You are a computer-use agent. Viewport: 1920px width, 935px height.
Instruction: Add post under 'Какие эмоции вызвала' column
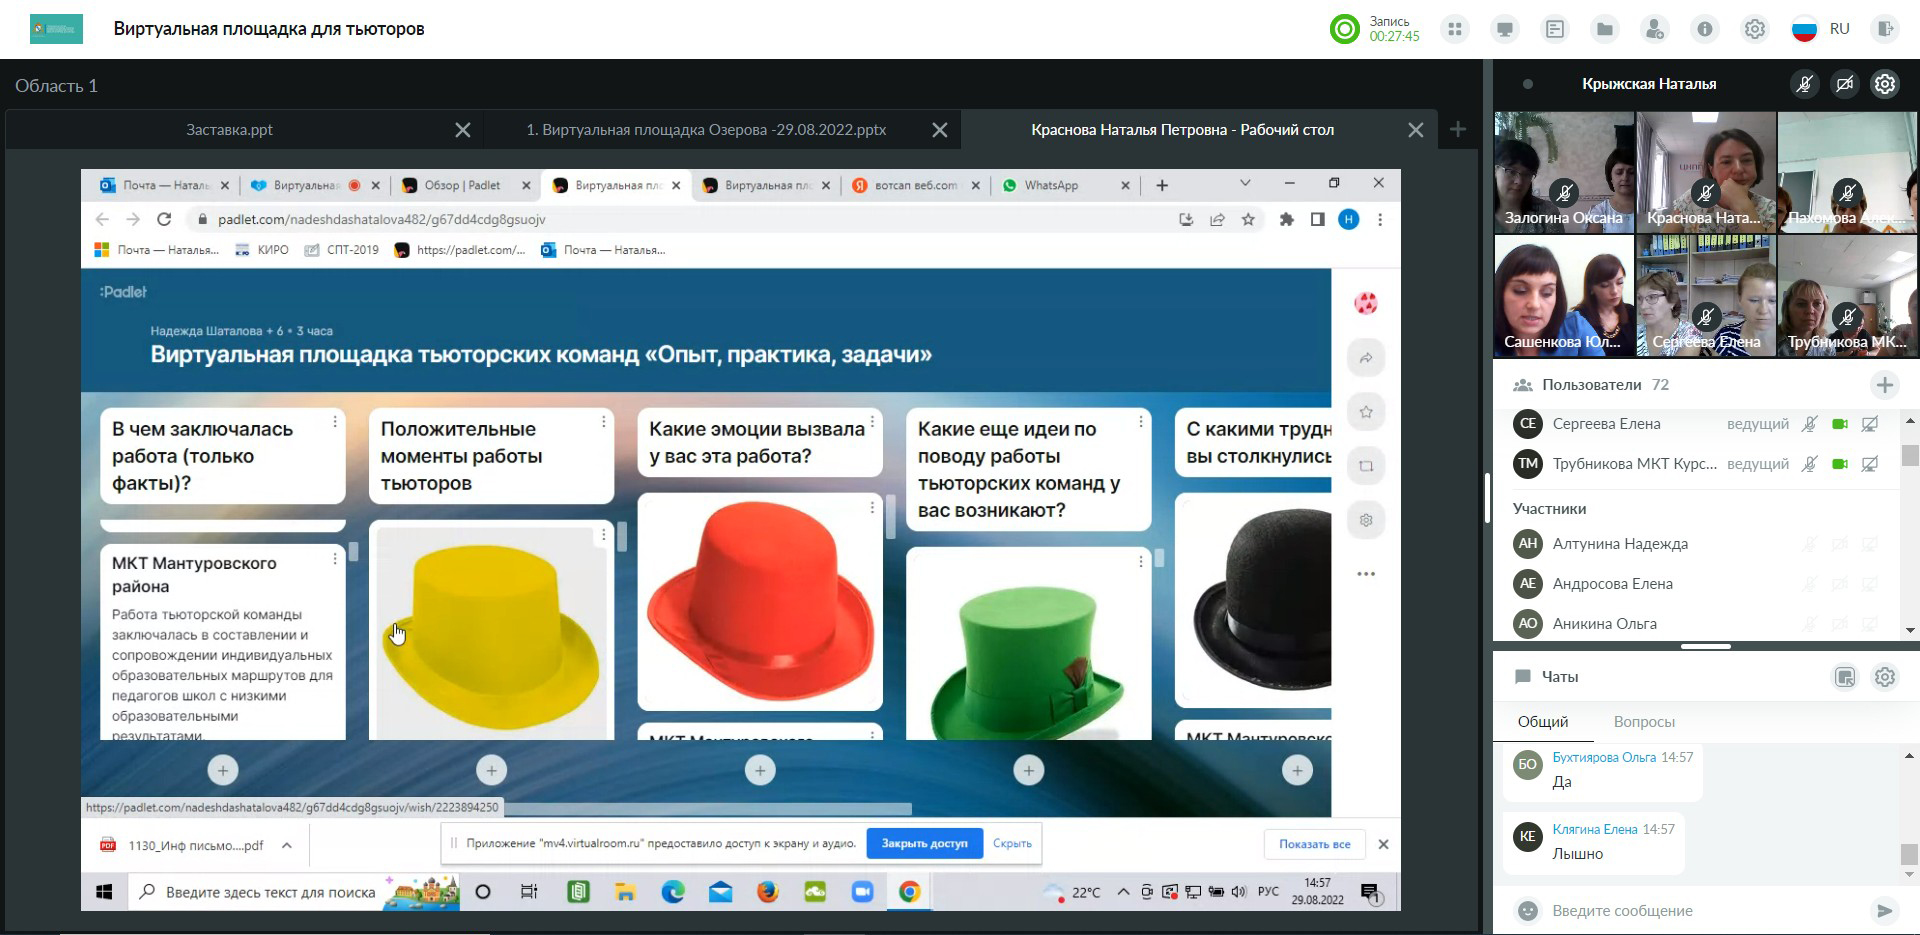click(x=760, y=770)
